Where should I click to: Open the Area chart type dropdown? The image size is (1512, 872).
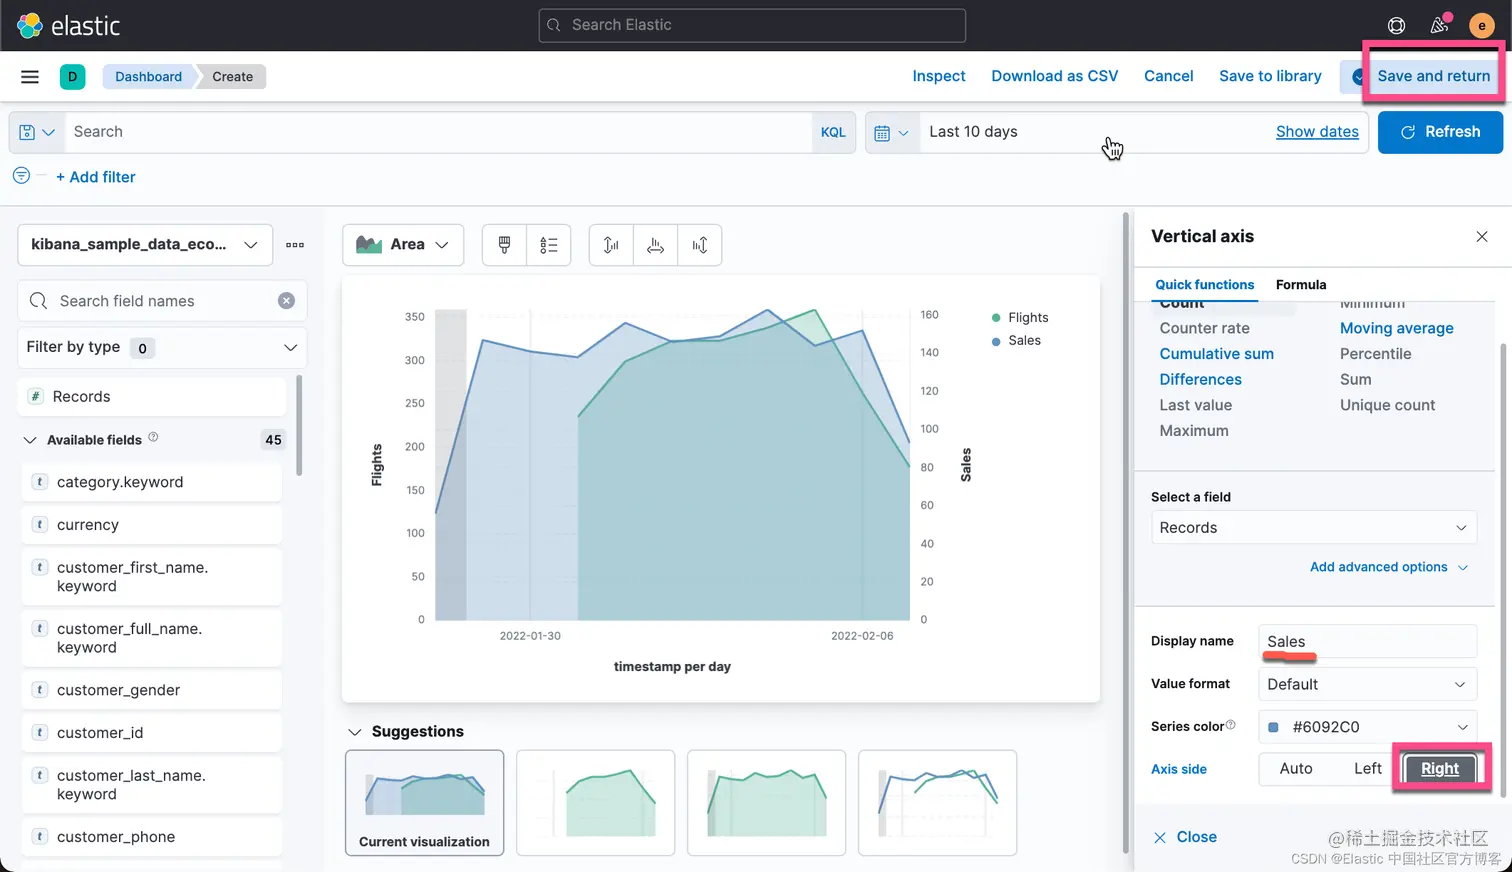click(403, 245)
